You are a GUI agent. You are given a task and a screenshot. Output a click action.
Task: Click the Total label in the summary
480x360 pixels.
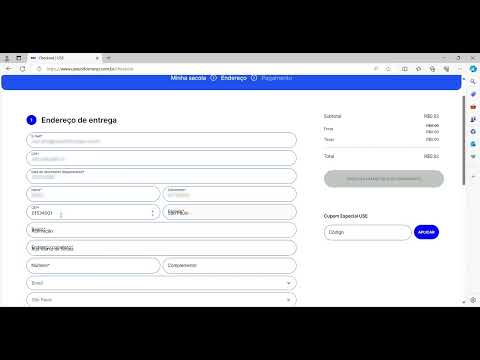coord(329,156)
